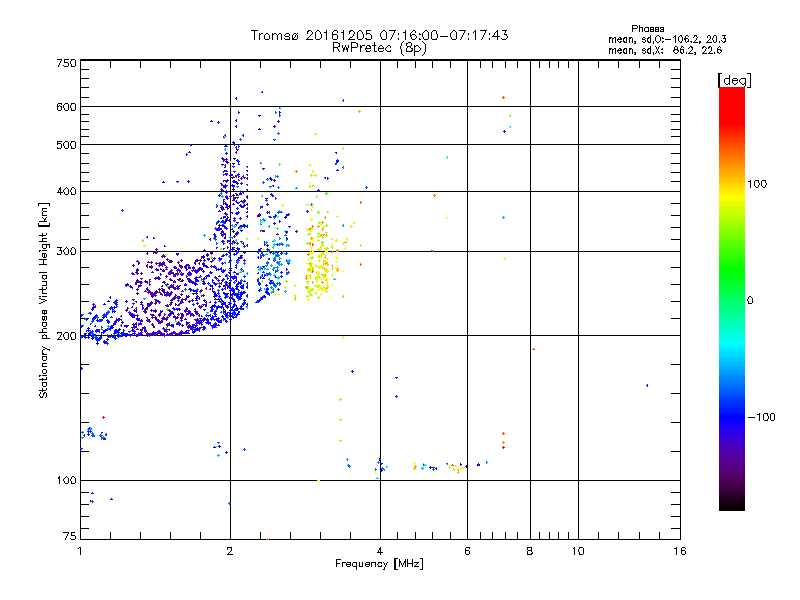Click the 'mean, sd,O:-106.2, 20.3' line

click(667, 39)
